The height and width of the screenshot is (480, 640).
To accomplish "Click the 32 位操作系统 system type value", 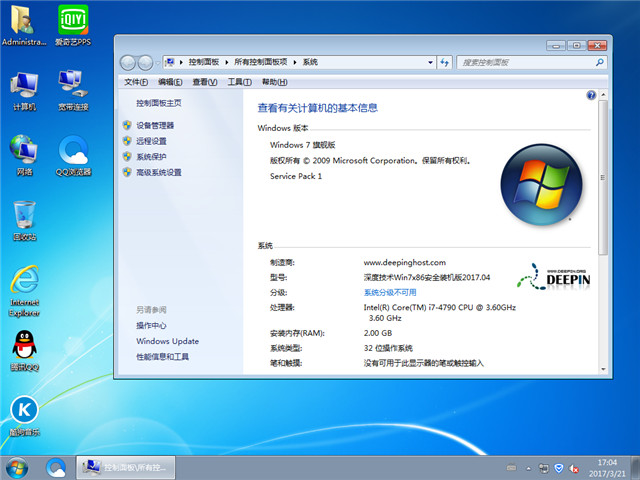I will pos(388,348).
